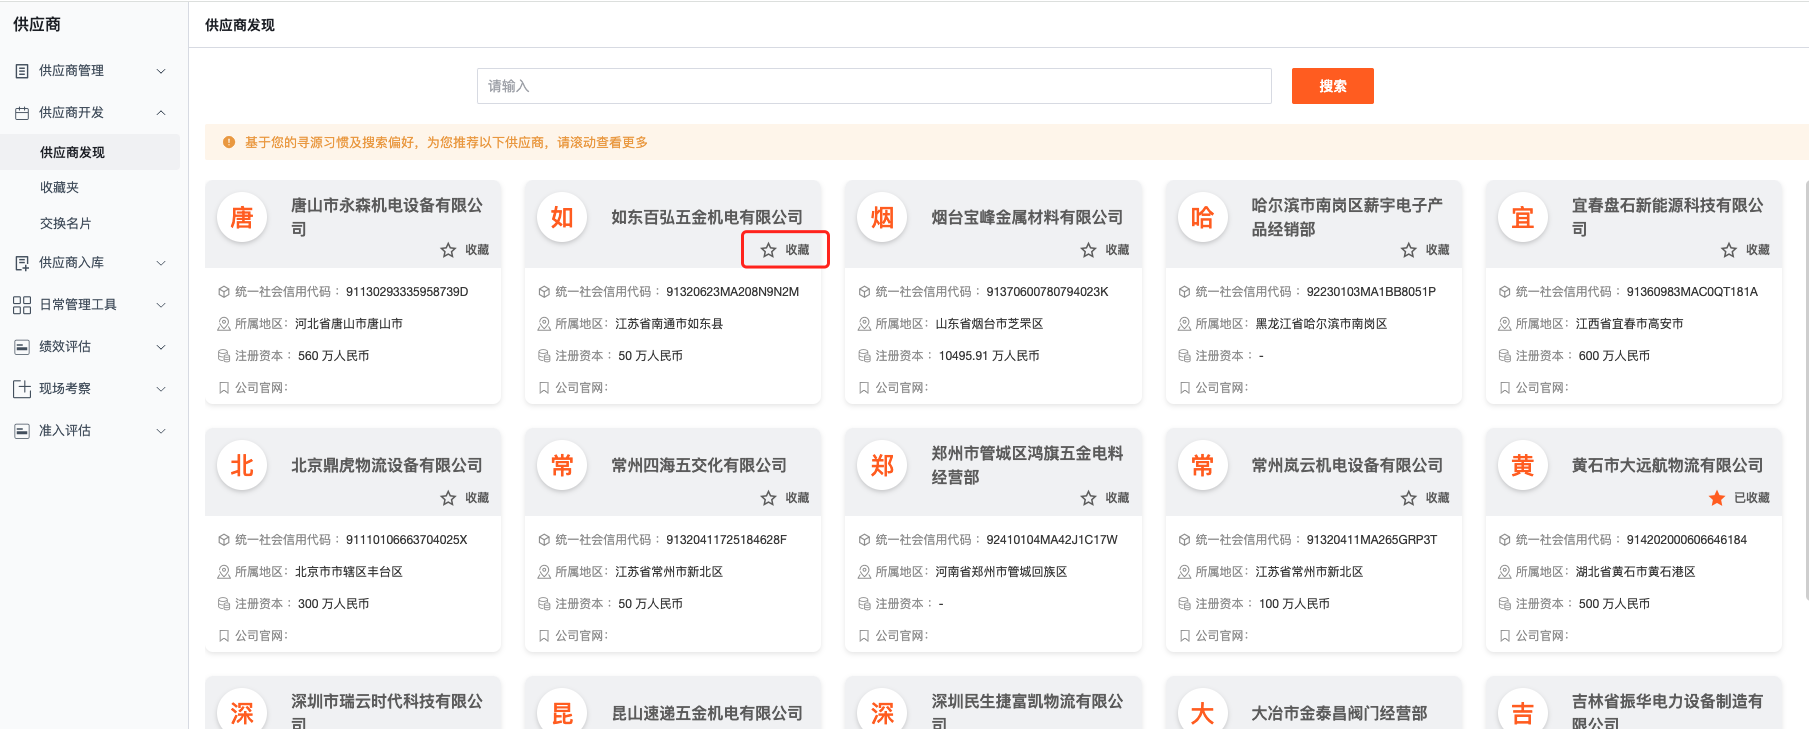This screenshot has width=1809, height=729.
Task: Expand 绩效评估 menu chevron
Action: pyautogui.click(x=161, y=347)
